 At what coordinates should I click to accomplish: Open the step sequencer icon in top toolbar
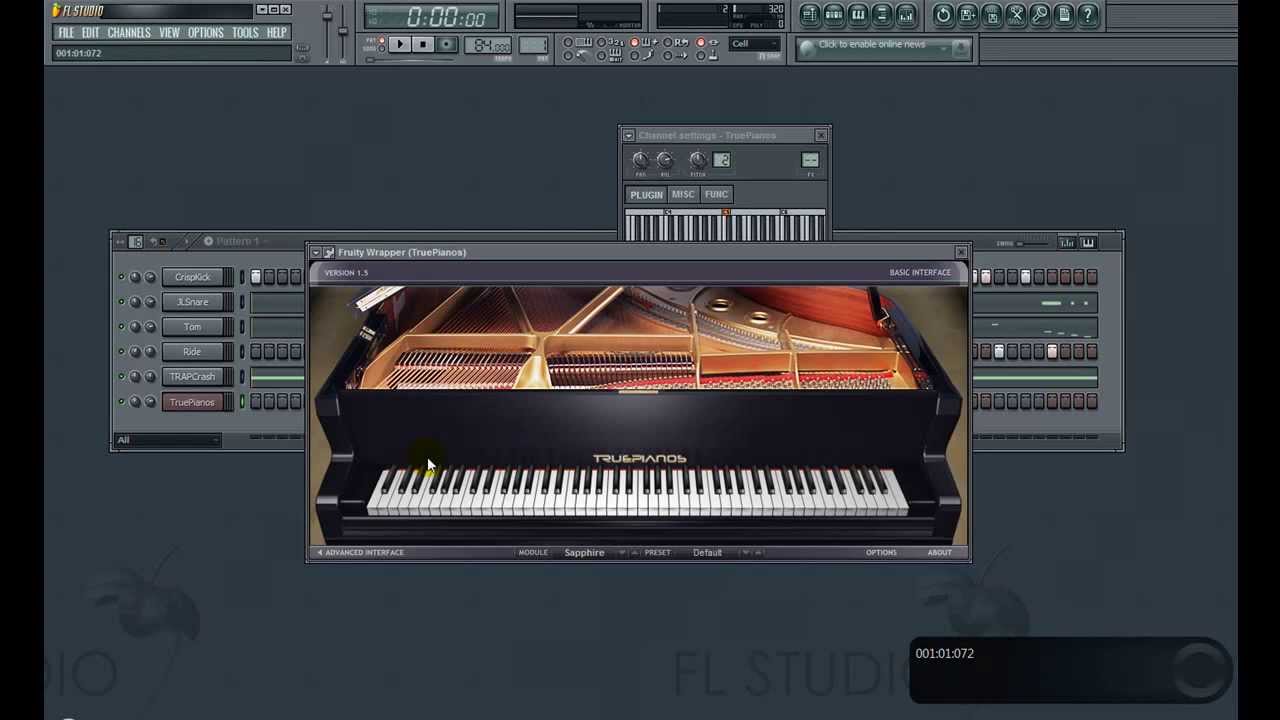[x=834, y=15]
